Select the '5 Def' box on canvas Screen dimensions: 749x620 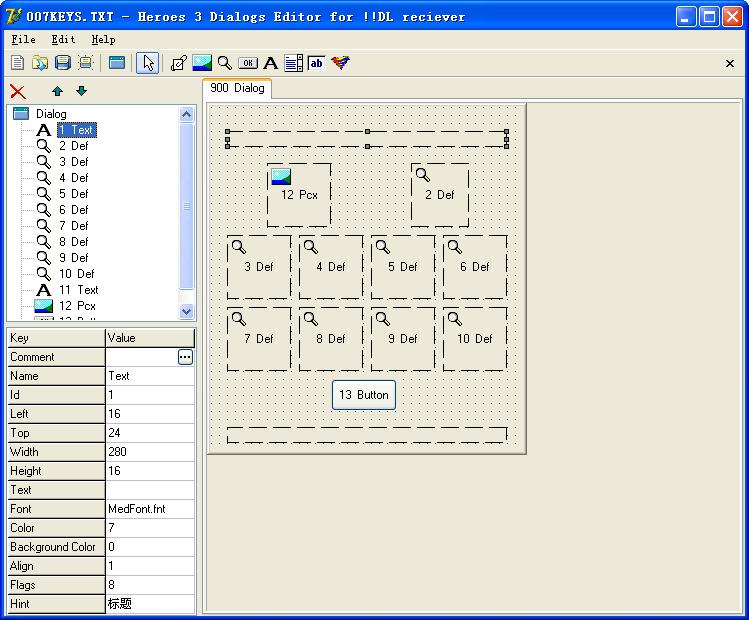click(403, 267)
